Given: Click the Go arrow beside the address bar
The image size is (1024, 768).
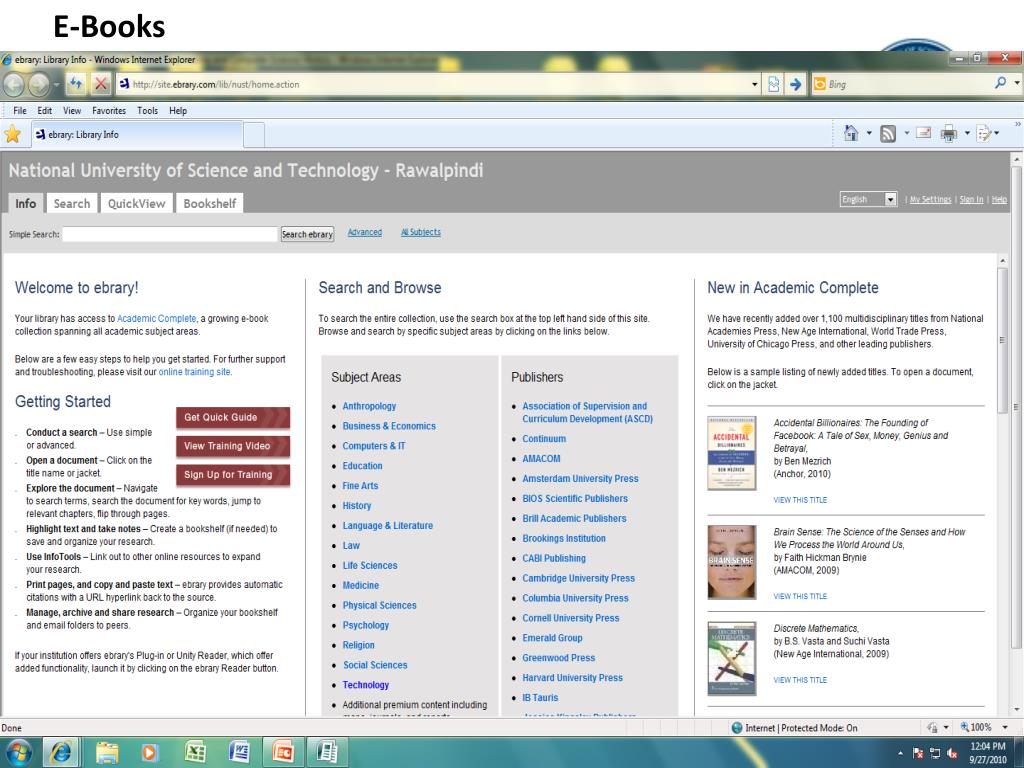Looking at the screenshot, I should [x=795, y=84].
